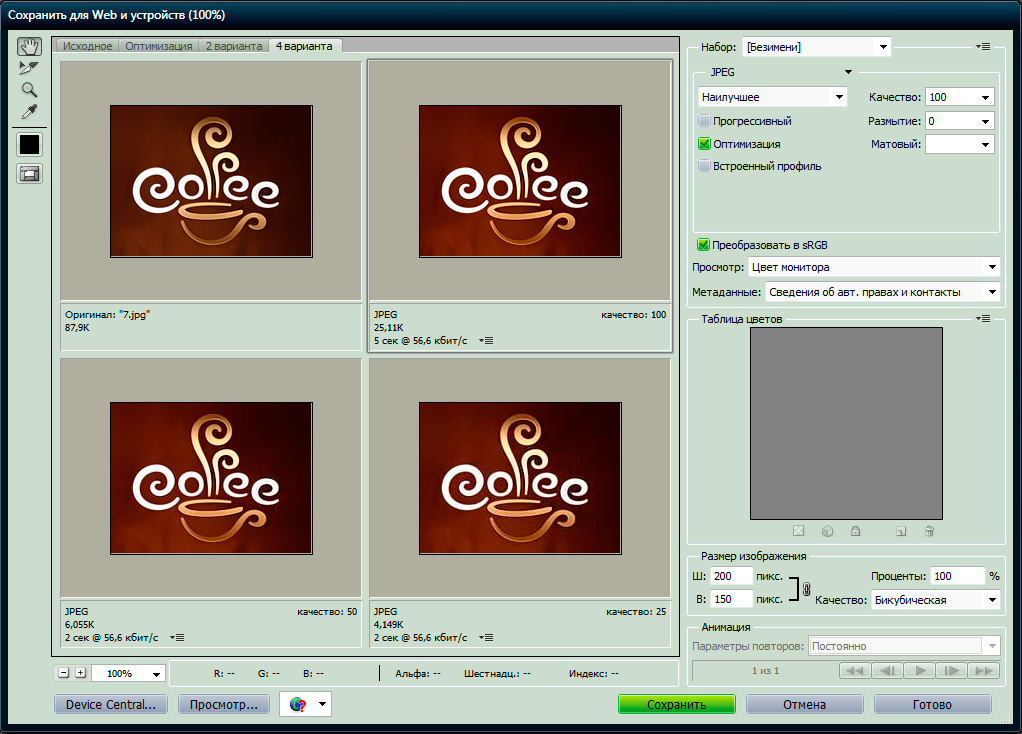Image resolution: width=1022 pixels, height=734 pixels.
Task: Switch to the Оптимизация tab
Action: click(x=158, y=46)
